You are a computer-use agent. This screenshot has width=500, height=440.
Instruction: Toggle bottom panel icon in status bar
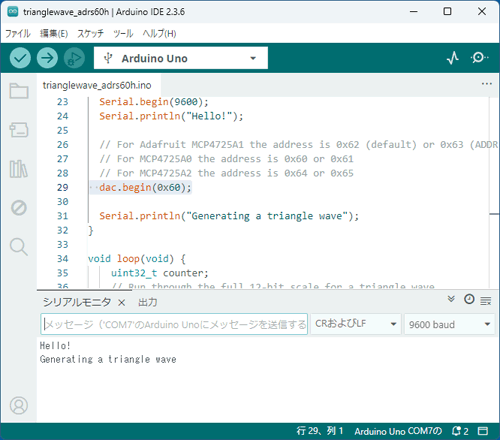pos(483,431)
